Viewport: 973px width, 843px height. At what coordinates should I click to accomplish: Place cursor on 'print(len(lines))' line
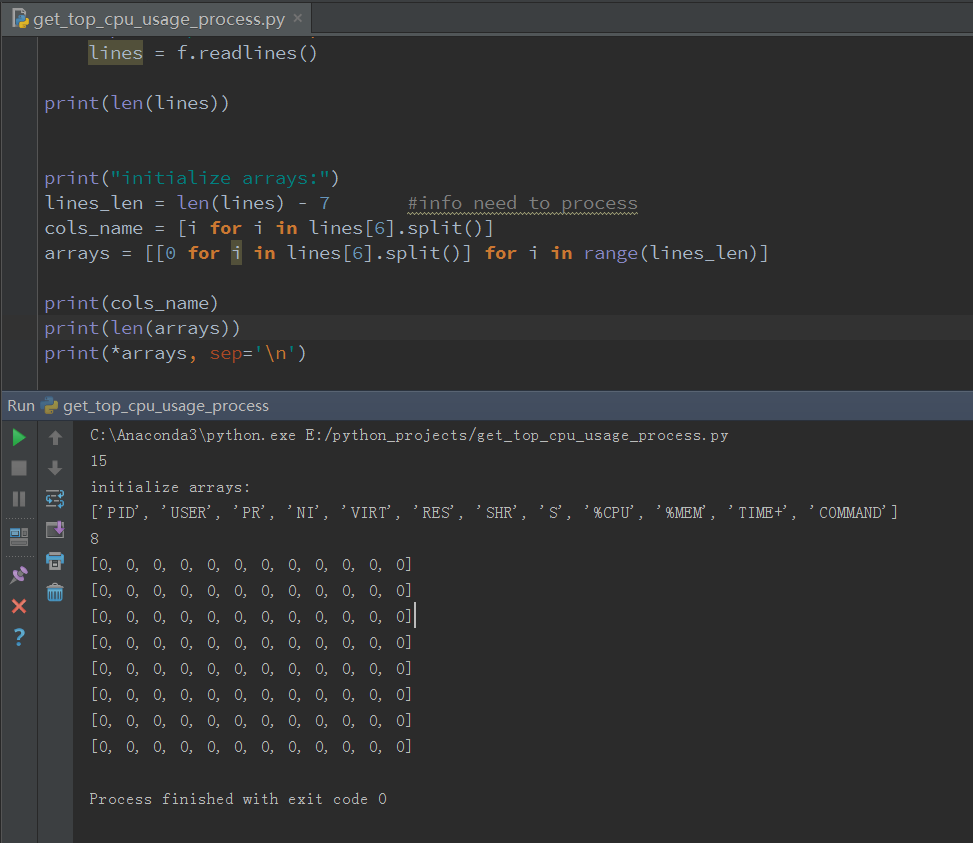tap(137, 103)
